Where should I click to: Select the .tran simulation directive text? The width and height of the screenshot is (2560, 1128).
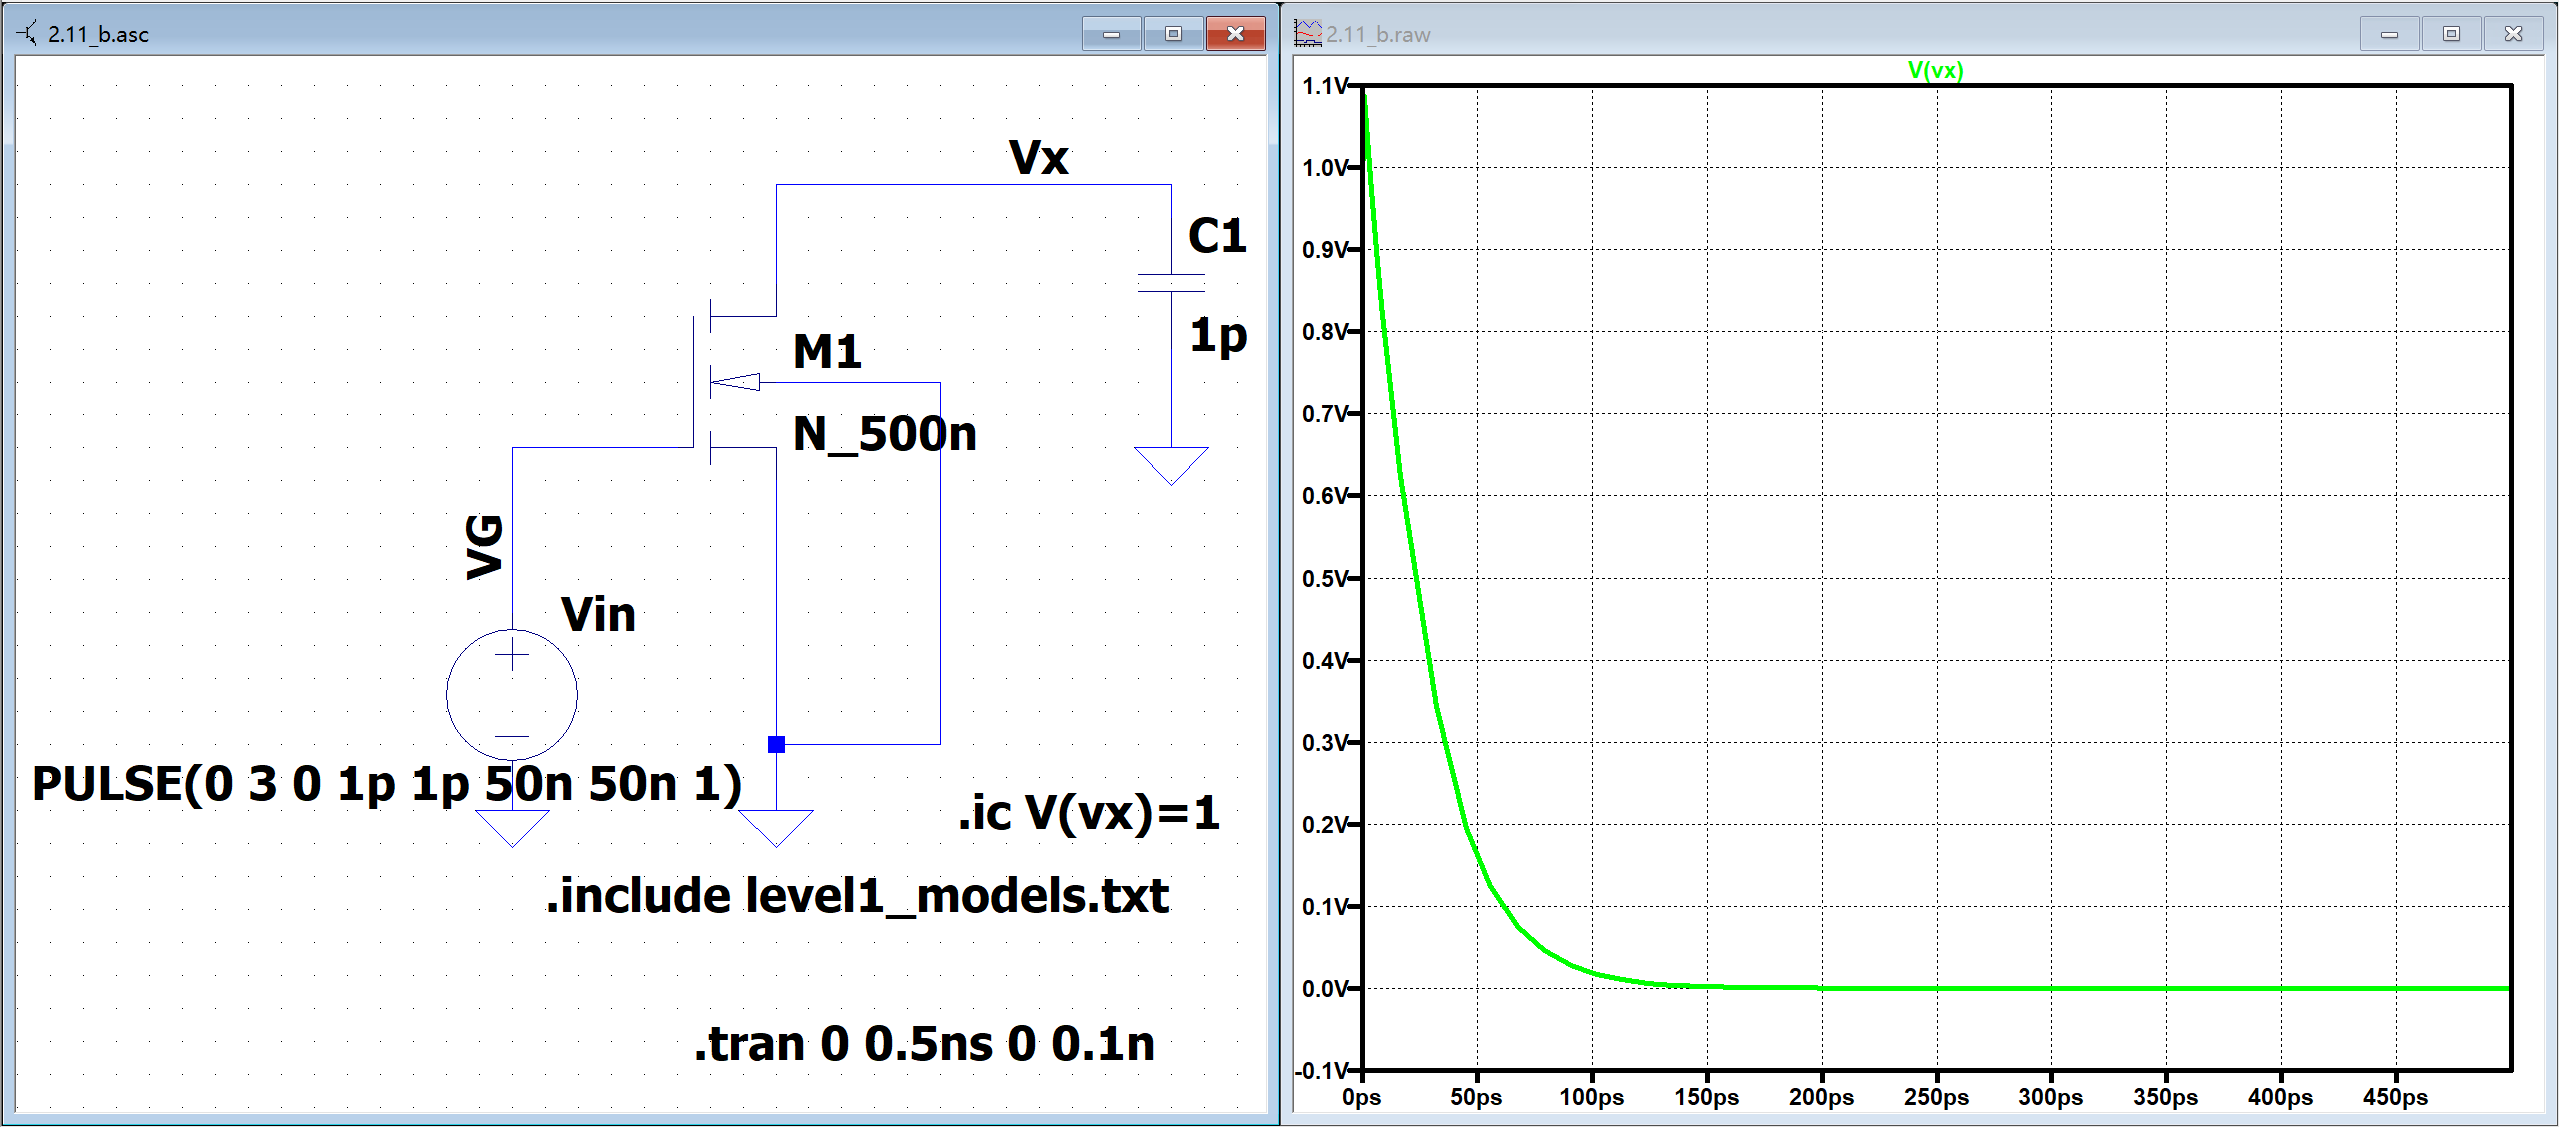click(924, 1044)
